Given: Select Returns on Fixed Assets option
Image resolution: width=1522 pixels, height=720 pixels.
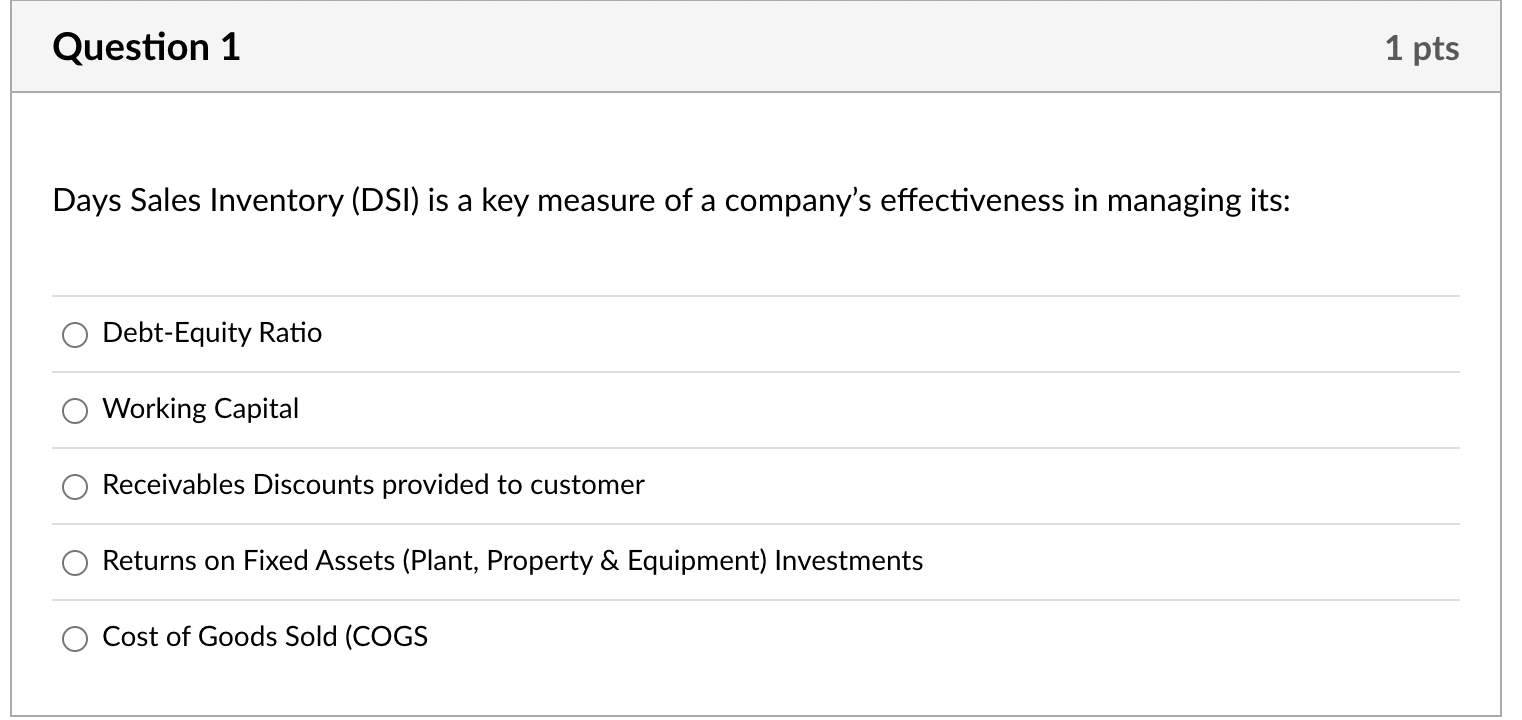Looking at the screenshot, I should point(75,563).
